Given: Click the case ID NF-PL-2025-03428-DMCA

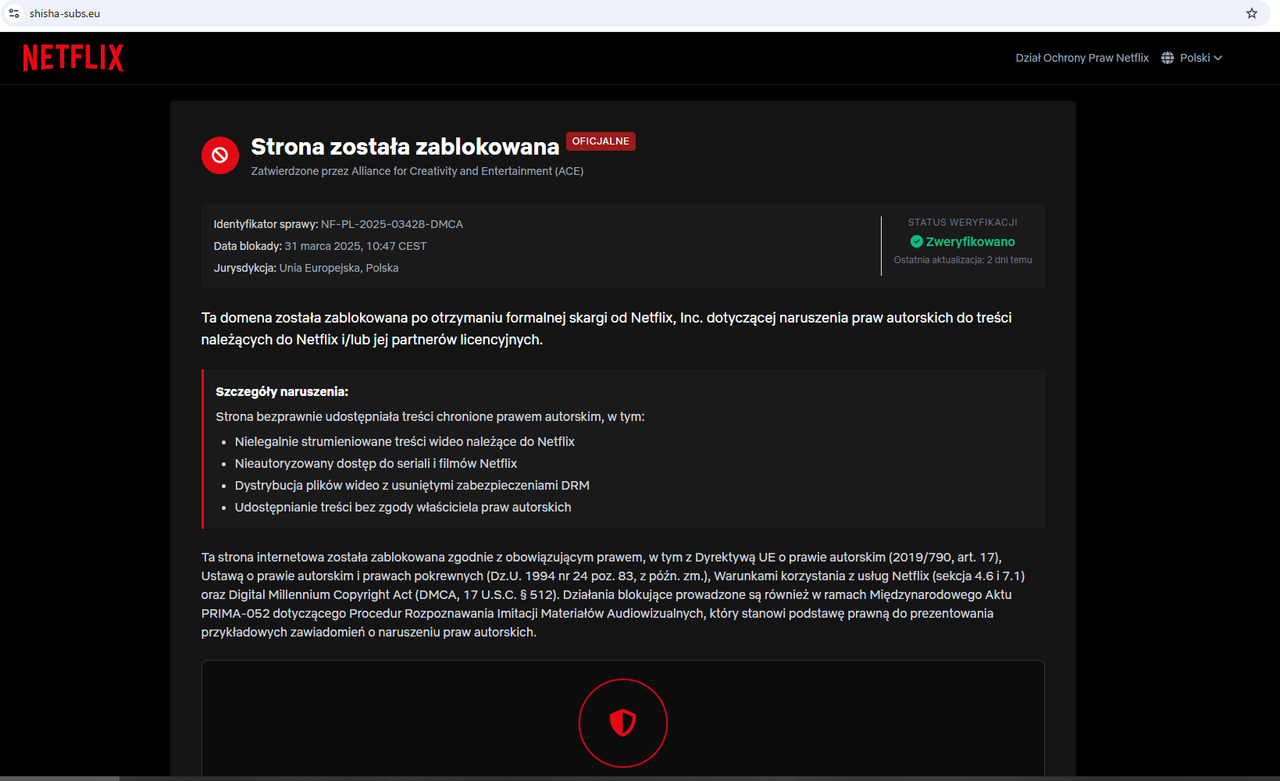Looking at the screenshot, I should tap(392, 224).
